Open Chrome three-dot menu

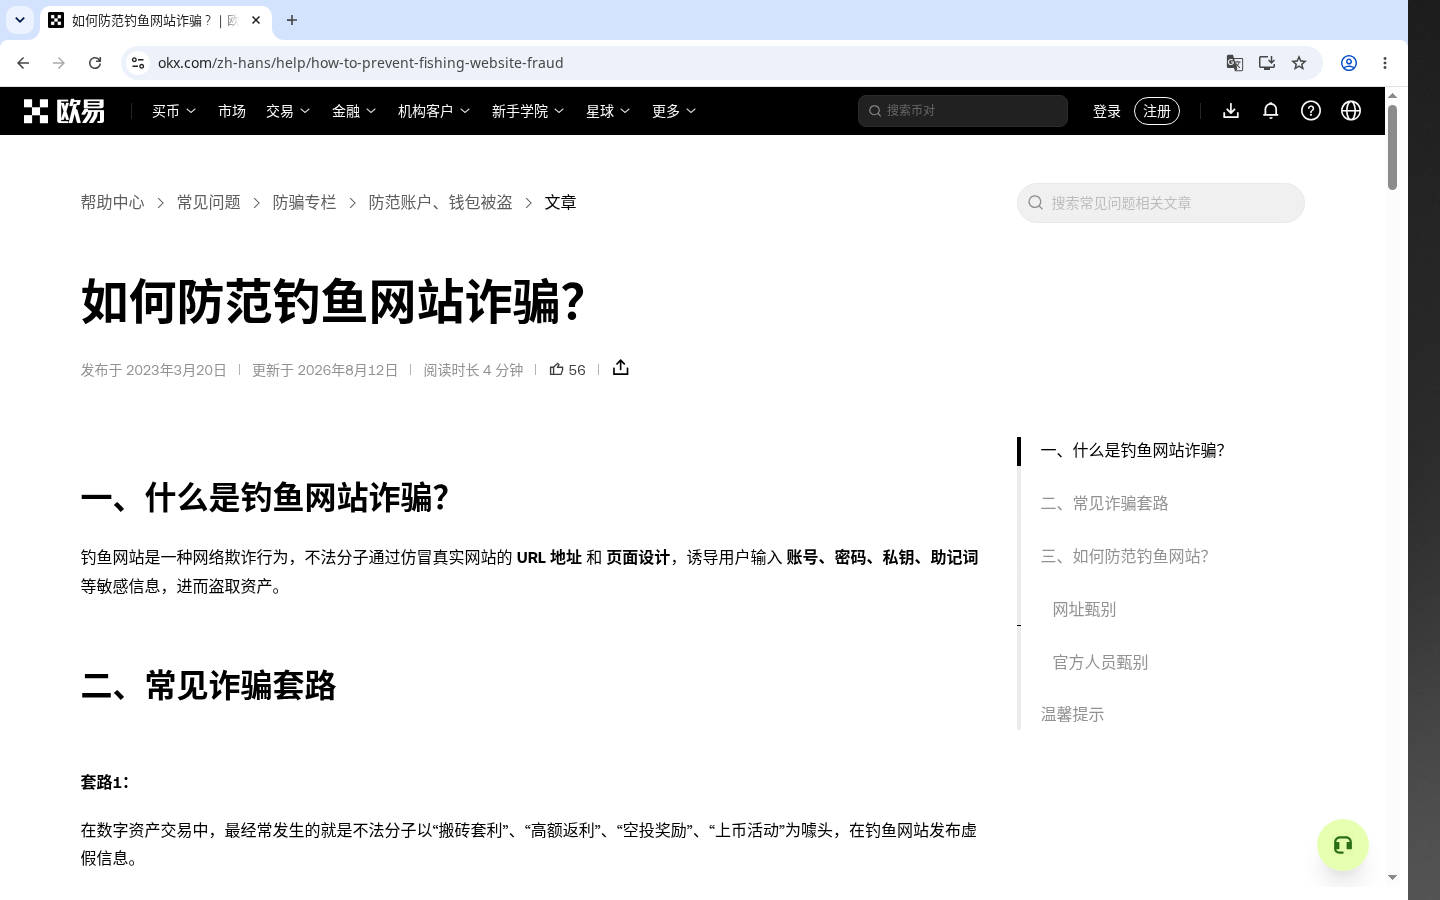1385,63
